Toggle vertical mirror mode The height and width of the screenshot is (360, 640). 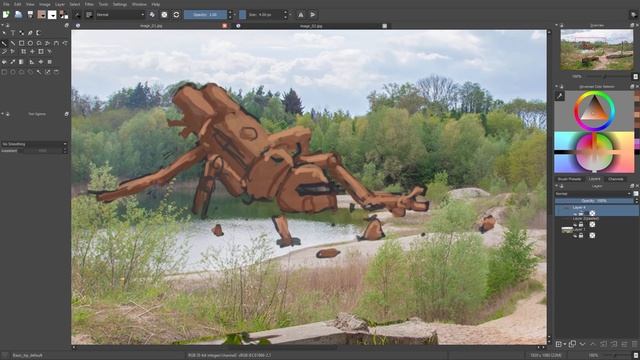coord(313,14)
